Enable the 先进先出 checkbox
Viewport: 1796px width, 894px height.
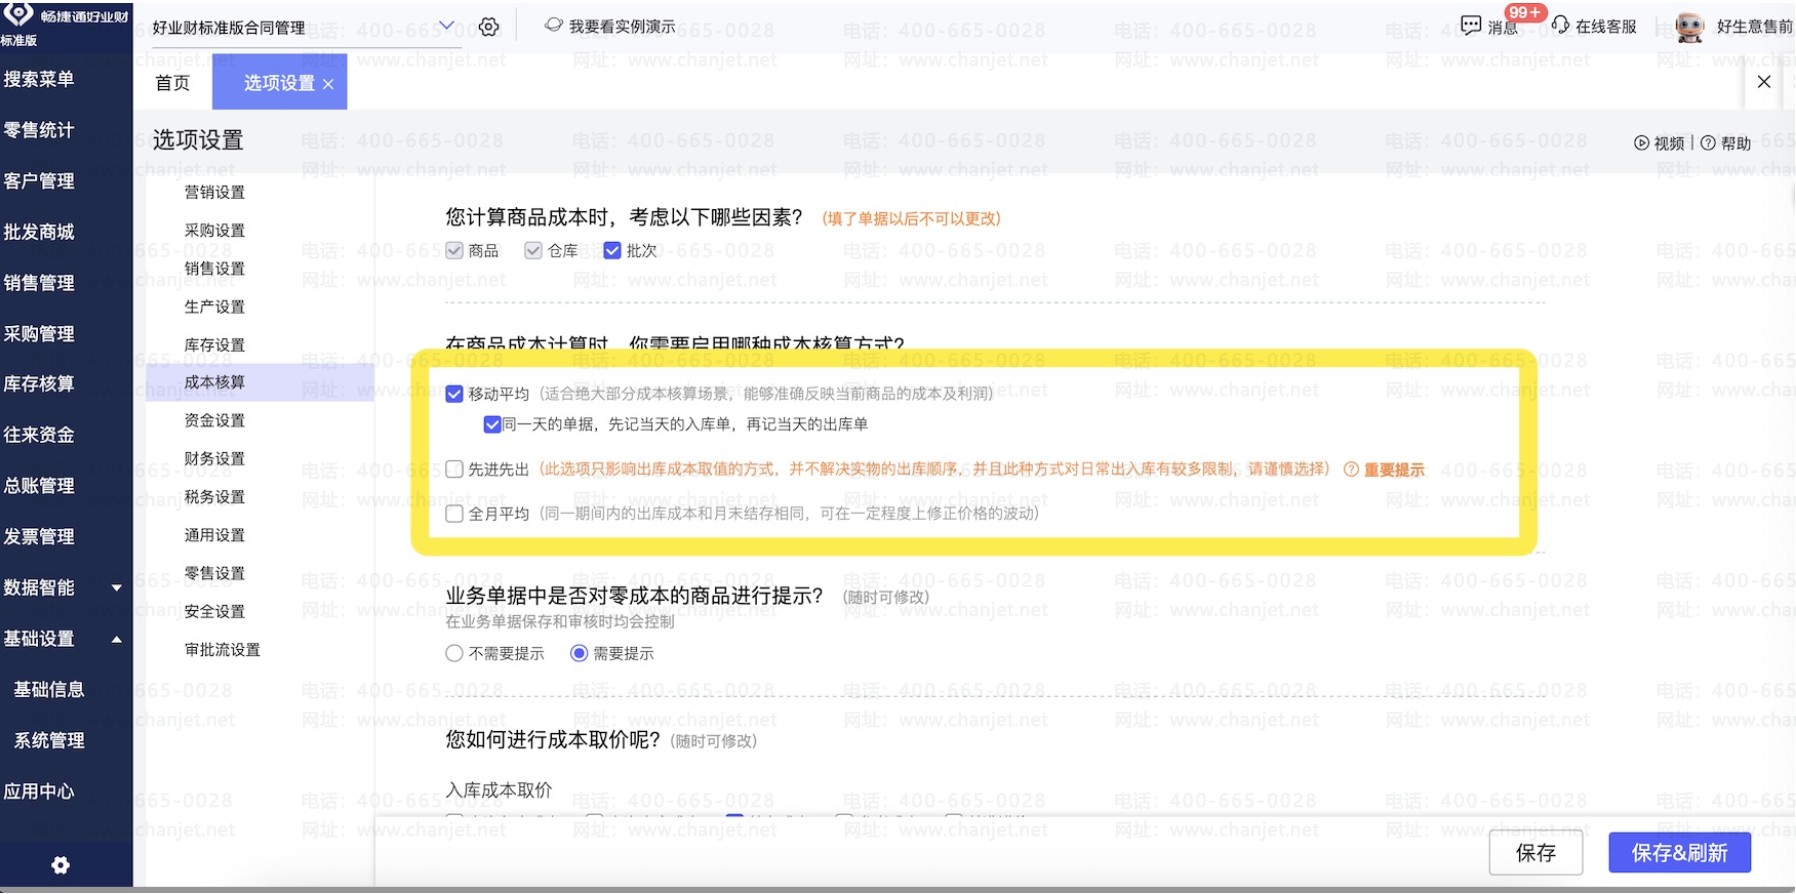point(454,470)
